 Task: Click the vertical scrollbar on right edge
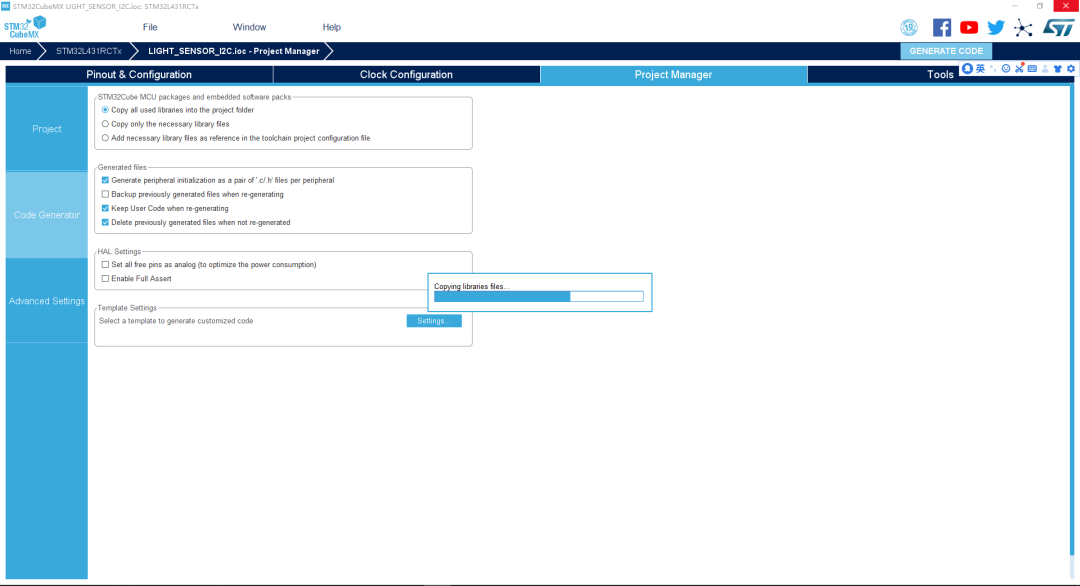pos(1071,320)
